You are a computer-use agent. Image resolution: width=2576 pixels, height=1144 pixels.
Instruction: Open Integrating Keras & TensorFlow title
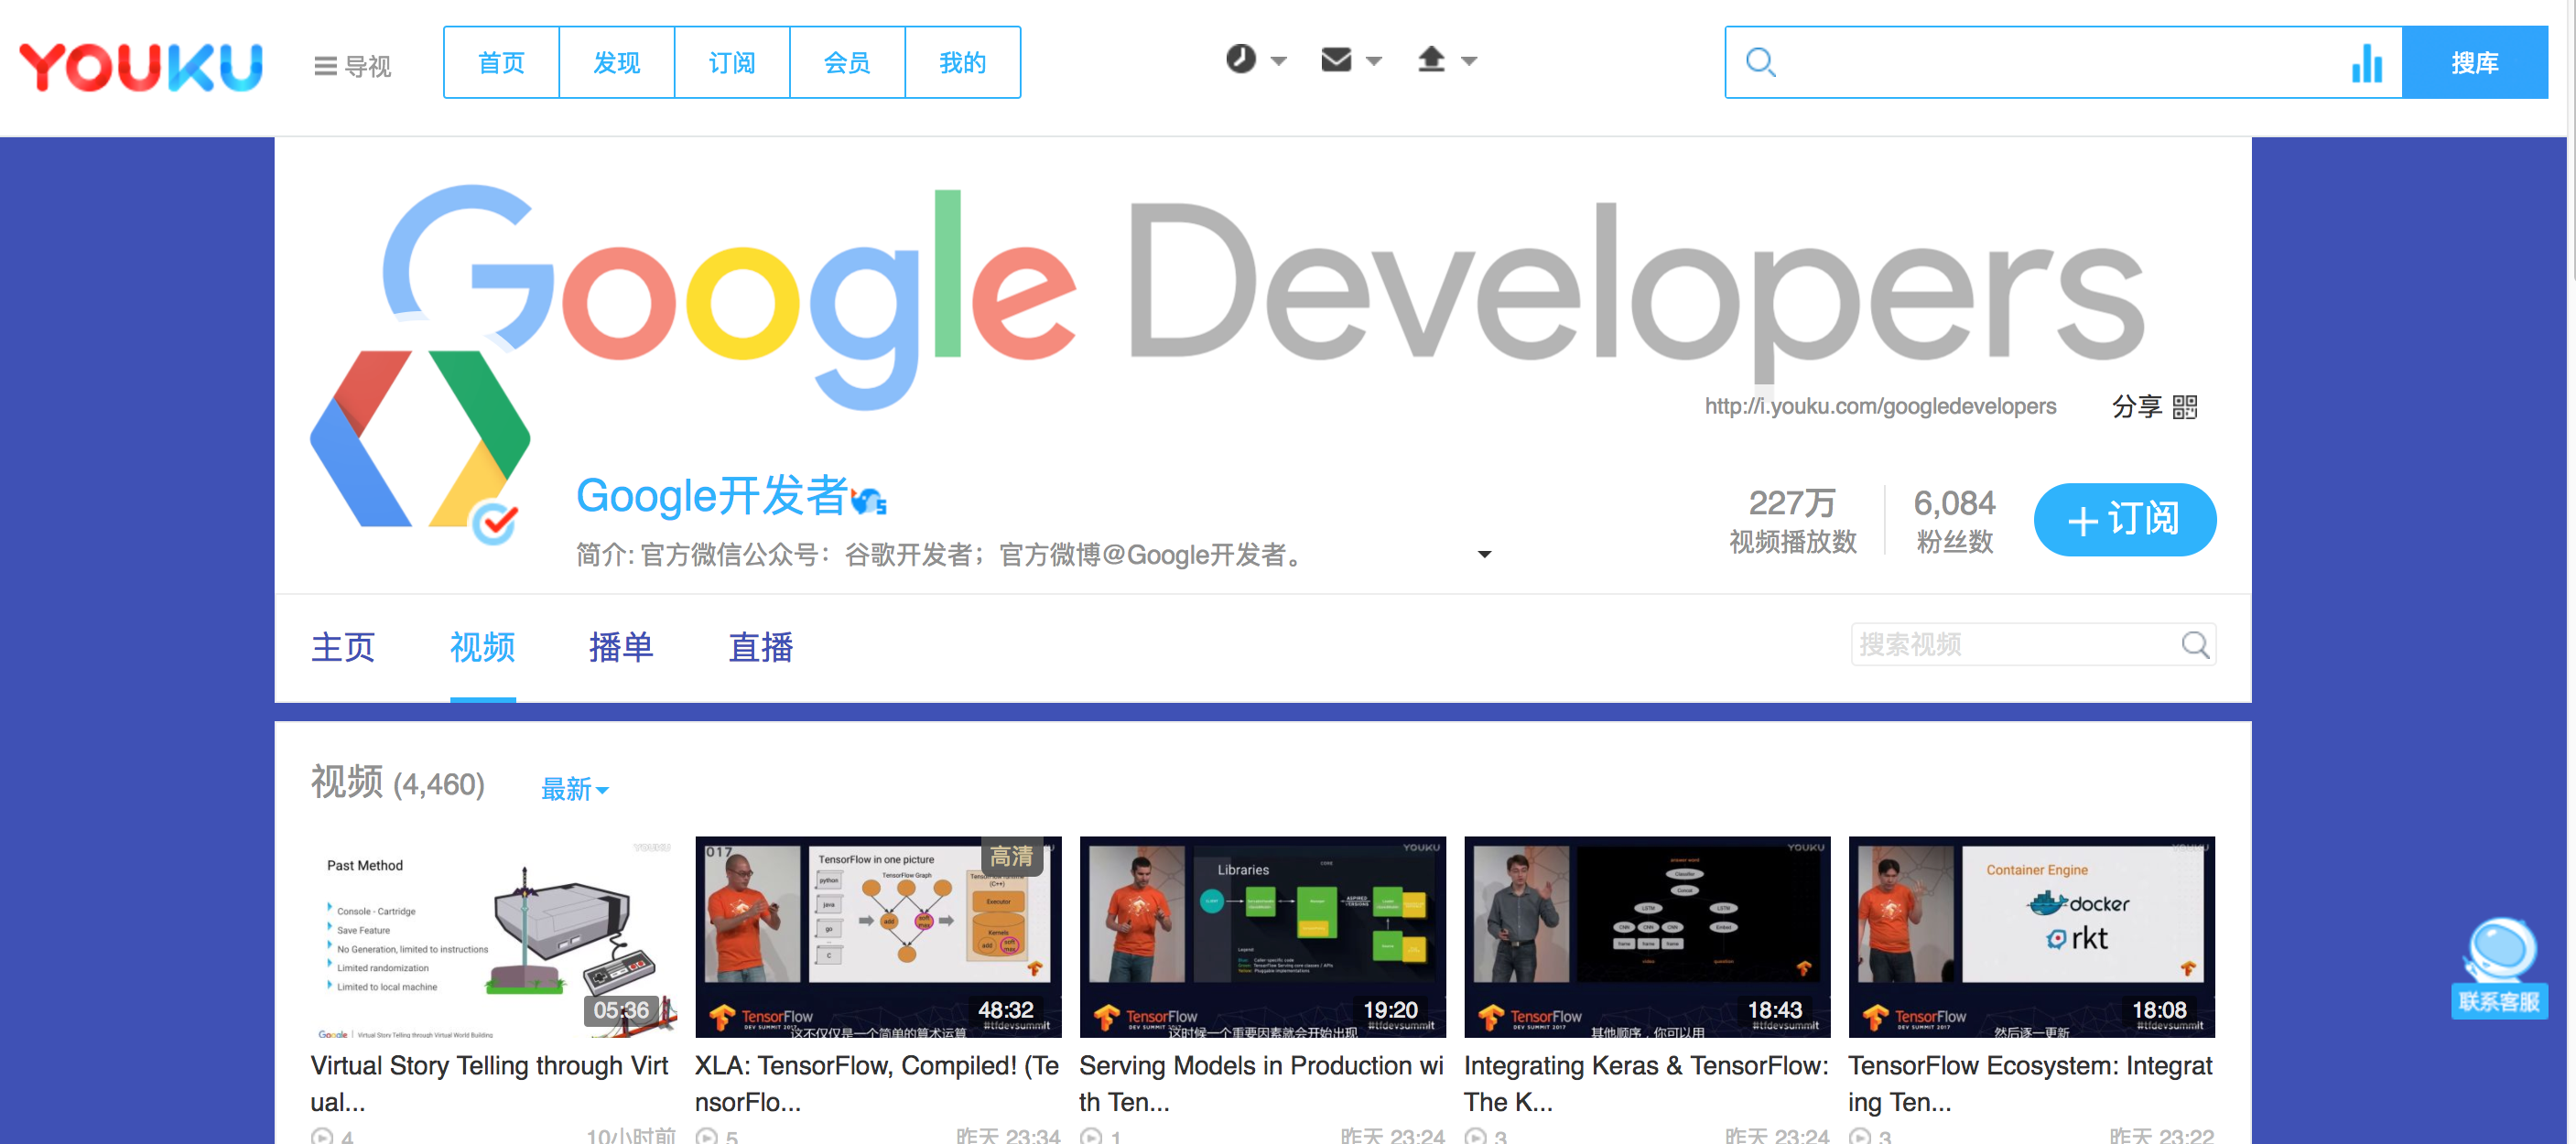(x=1646, y=1083)
